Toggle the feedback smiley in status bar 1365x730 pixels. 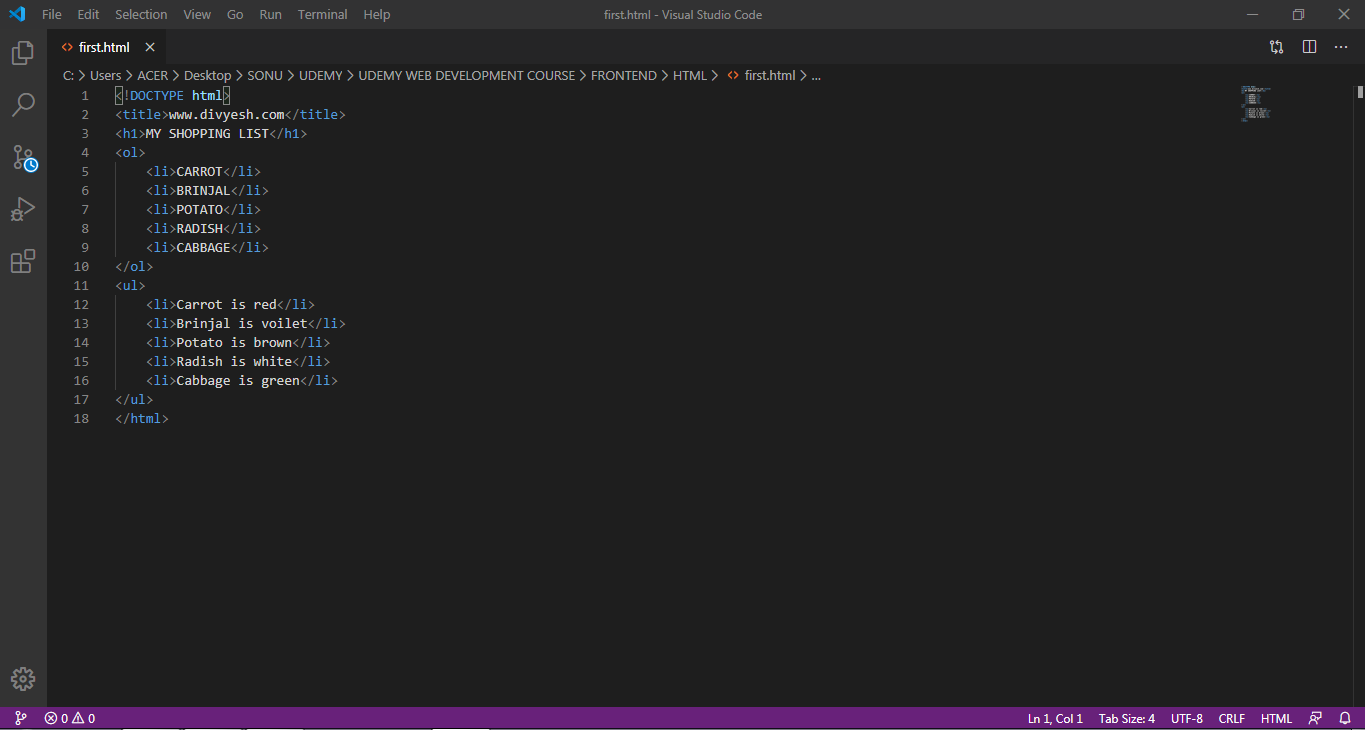[1315, 718]
